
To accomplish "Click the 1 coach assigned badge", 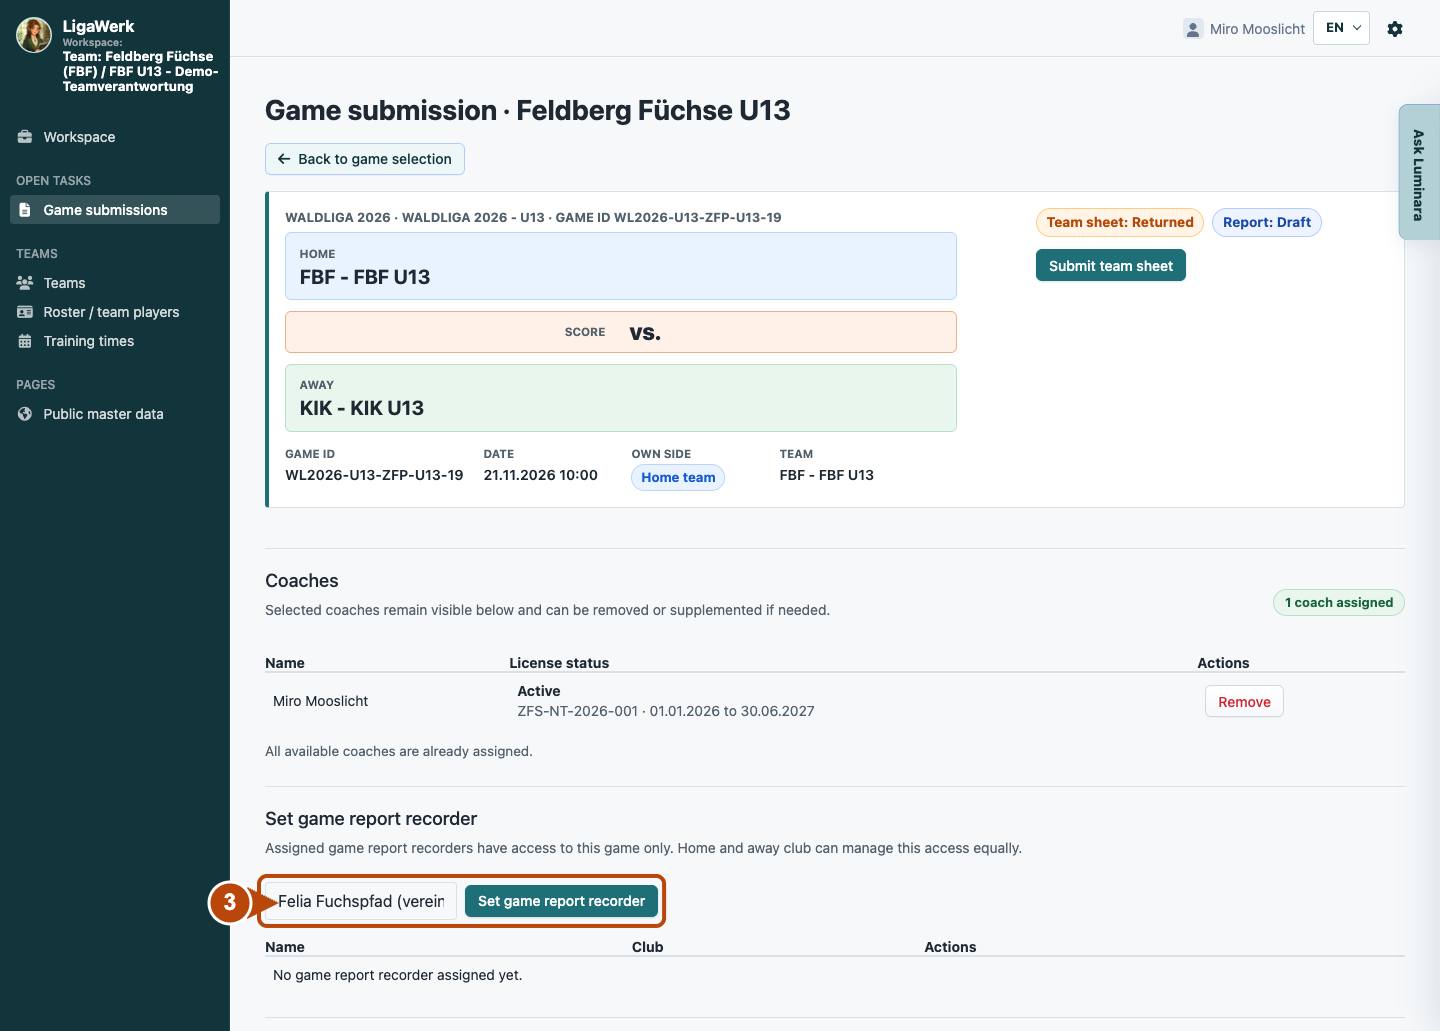I will coord(1339,602).
